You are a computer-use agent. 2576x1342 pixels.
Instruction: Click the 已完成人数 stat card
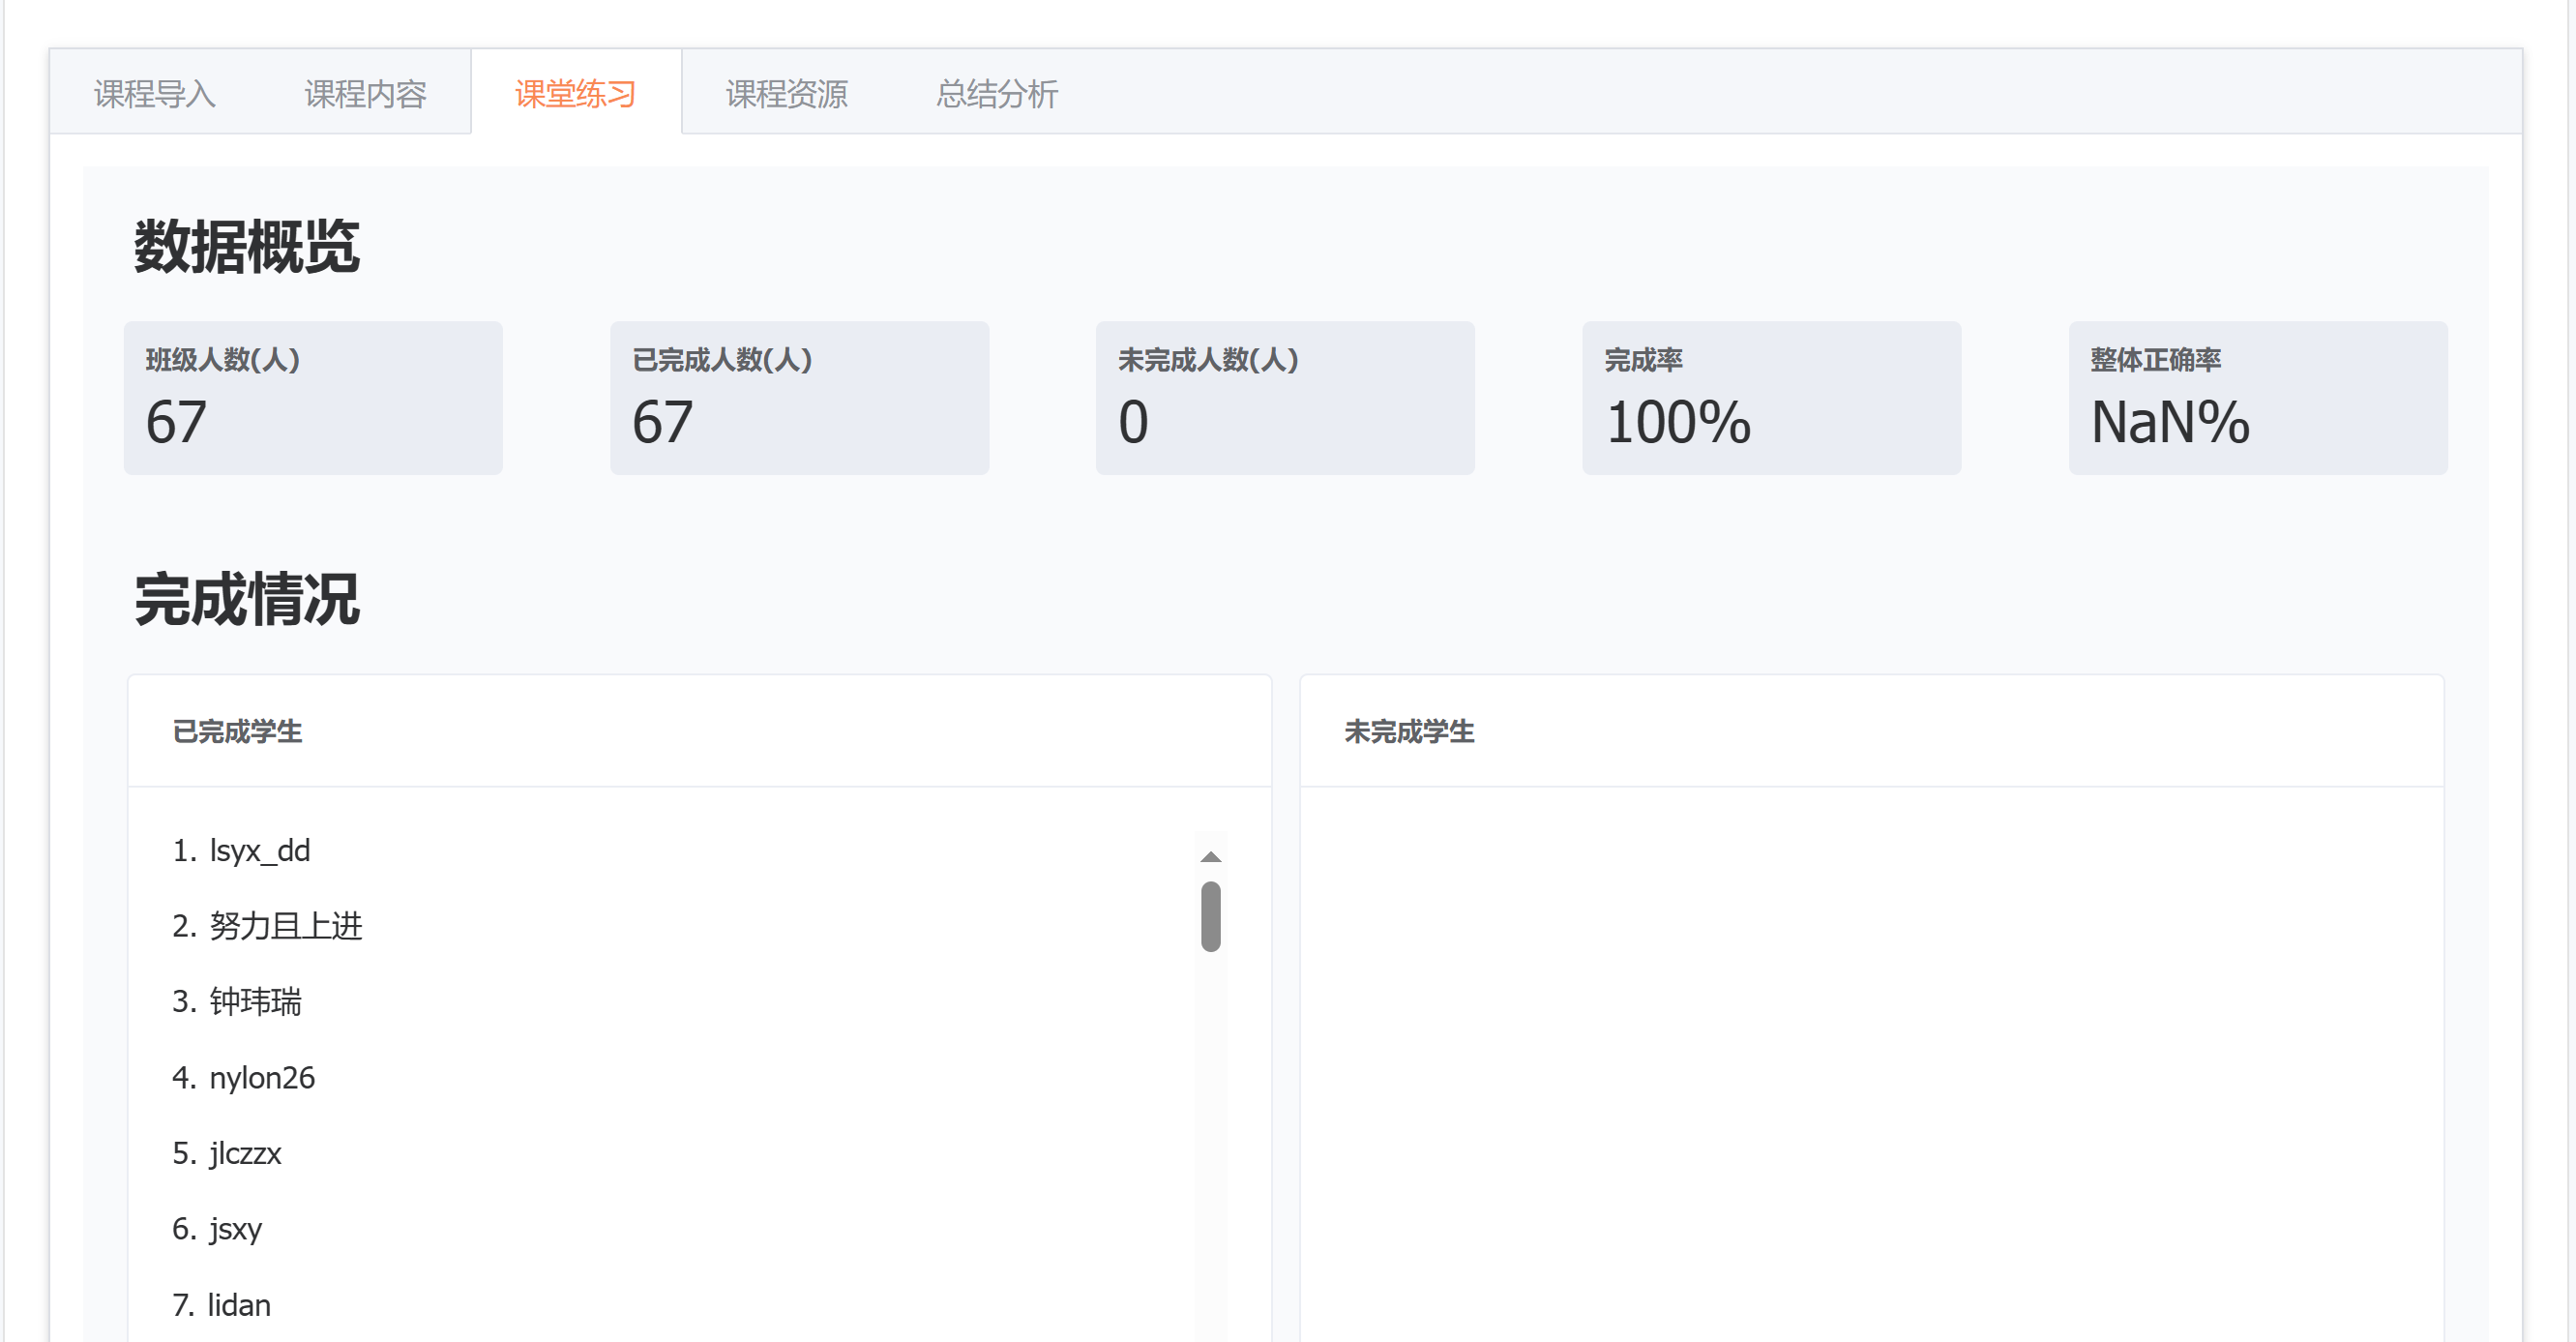799,398
